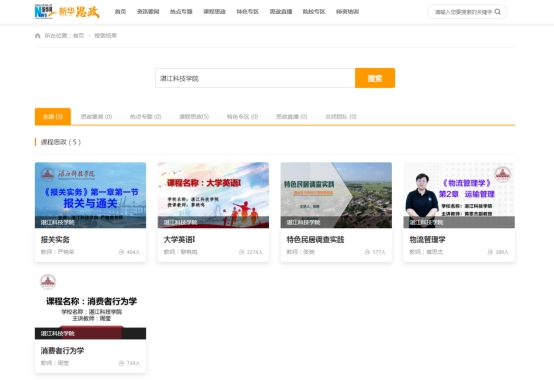
Task: Open 师资培训 in the top navigation
Action: (x=347, y=12)
